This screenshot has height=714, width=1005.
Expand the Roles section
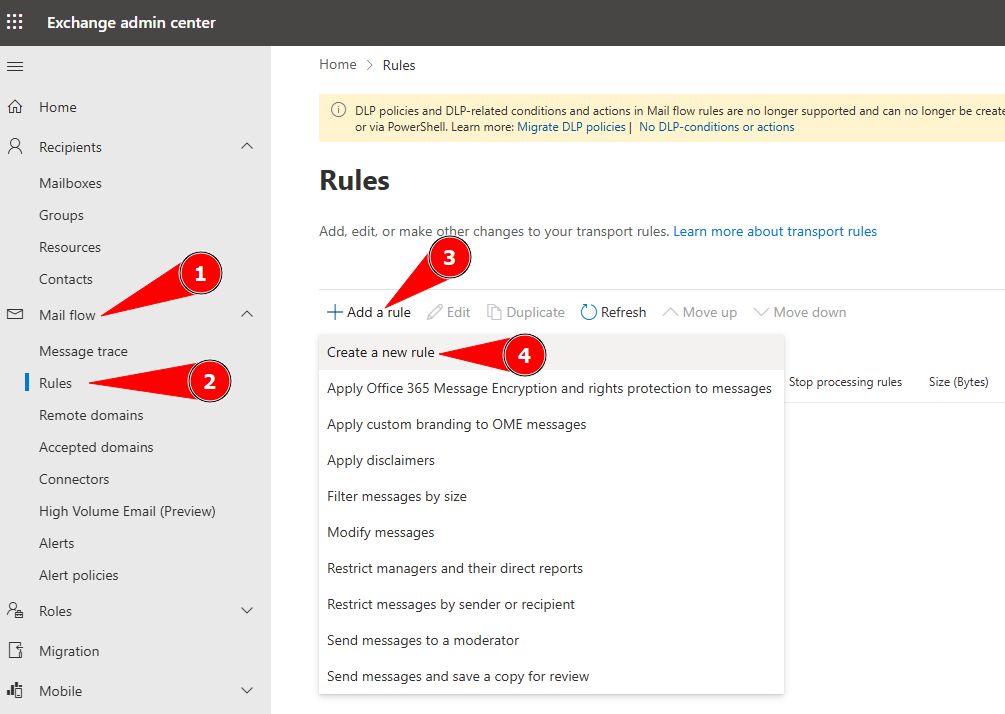coord(247,610)
